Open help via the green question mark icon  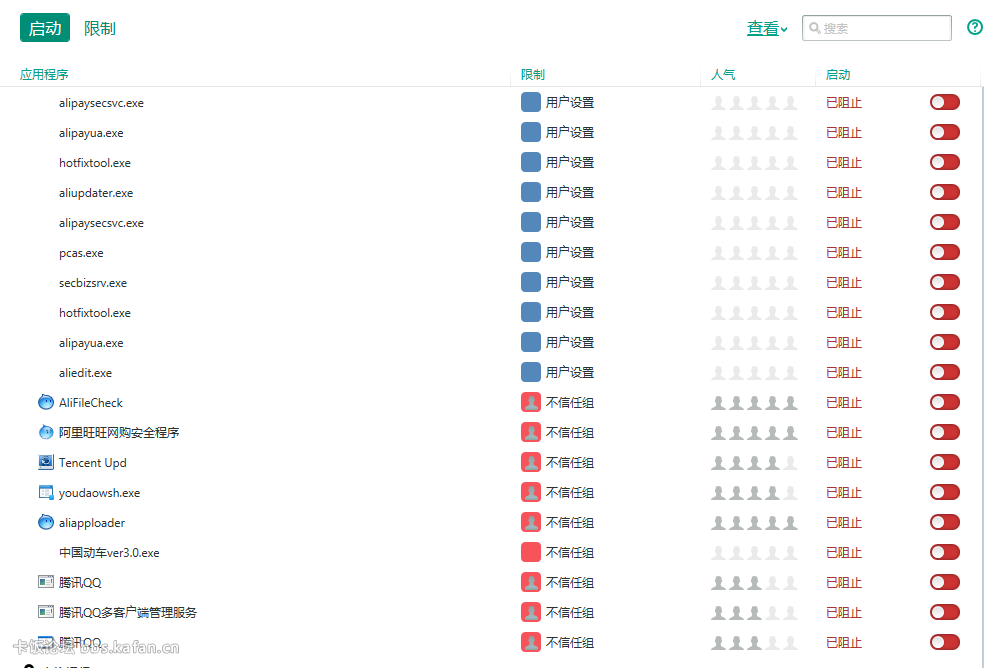[975, 27]
